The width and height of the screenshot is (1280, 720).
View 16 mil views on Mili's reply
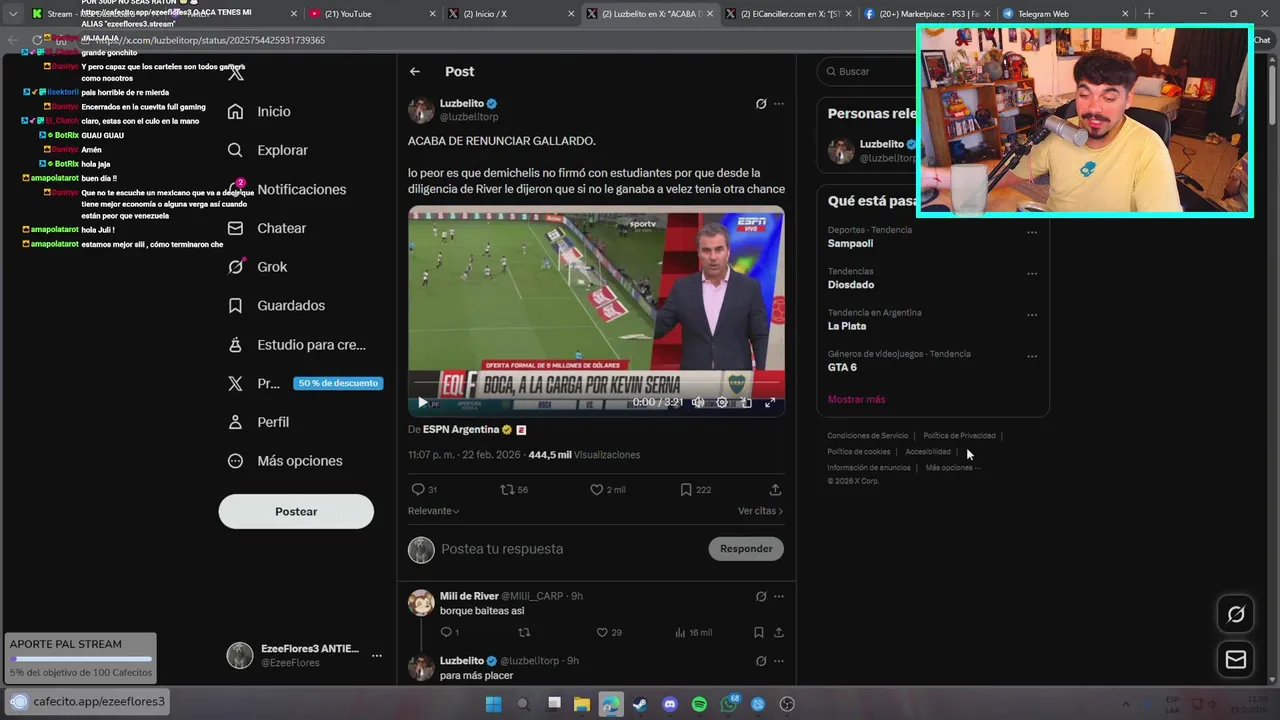click(694, 633)
